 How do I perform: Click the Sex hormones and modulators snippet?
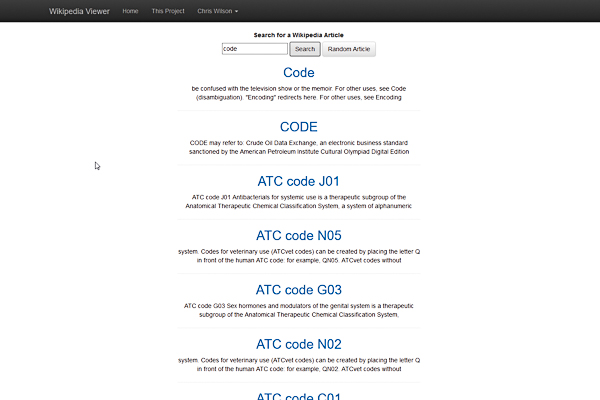(299, 309)
